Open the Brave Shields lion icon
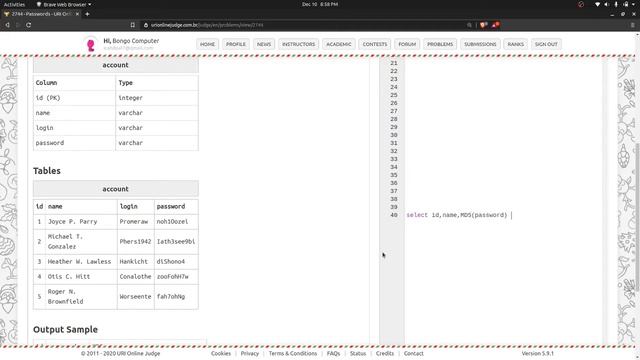This screenshot has height=360, width=640. coord(484,25)
